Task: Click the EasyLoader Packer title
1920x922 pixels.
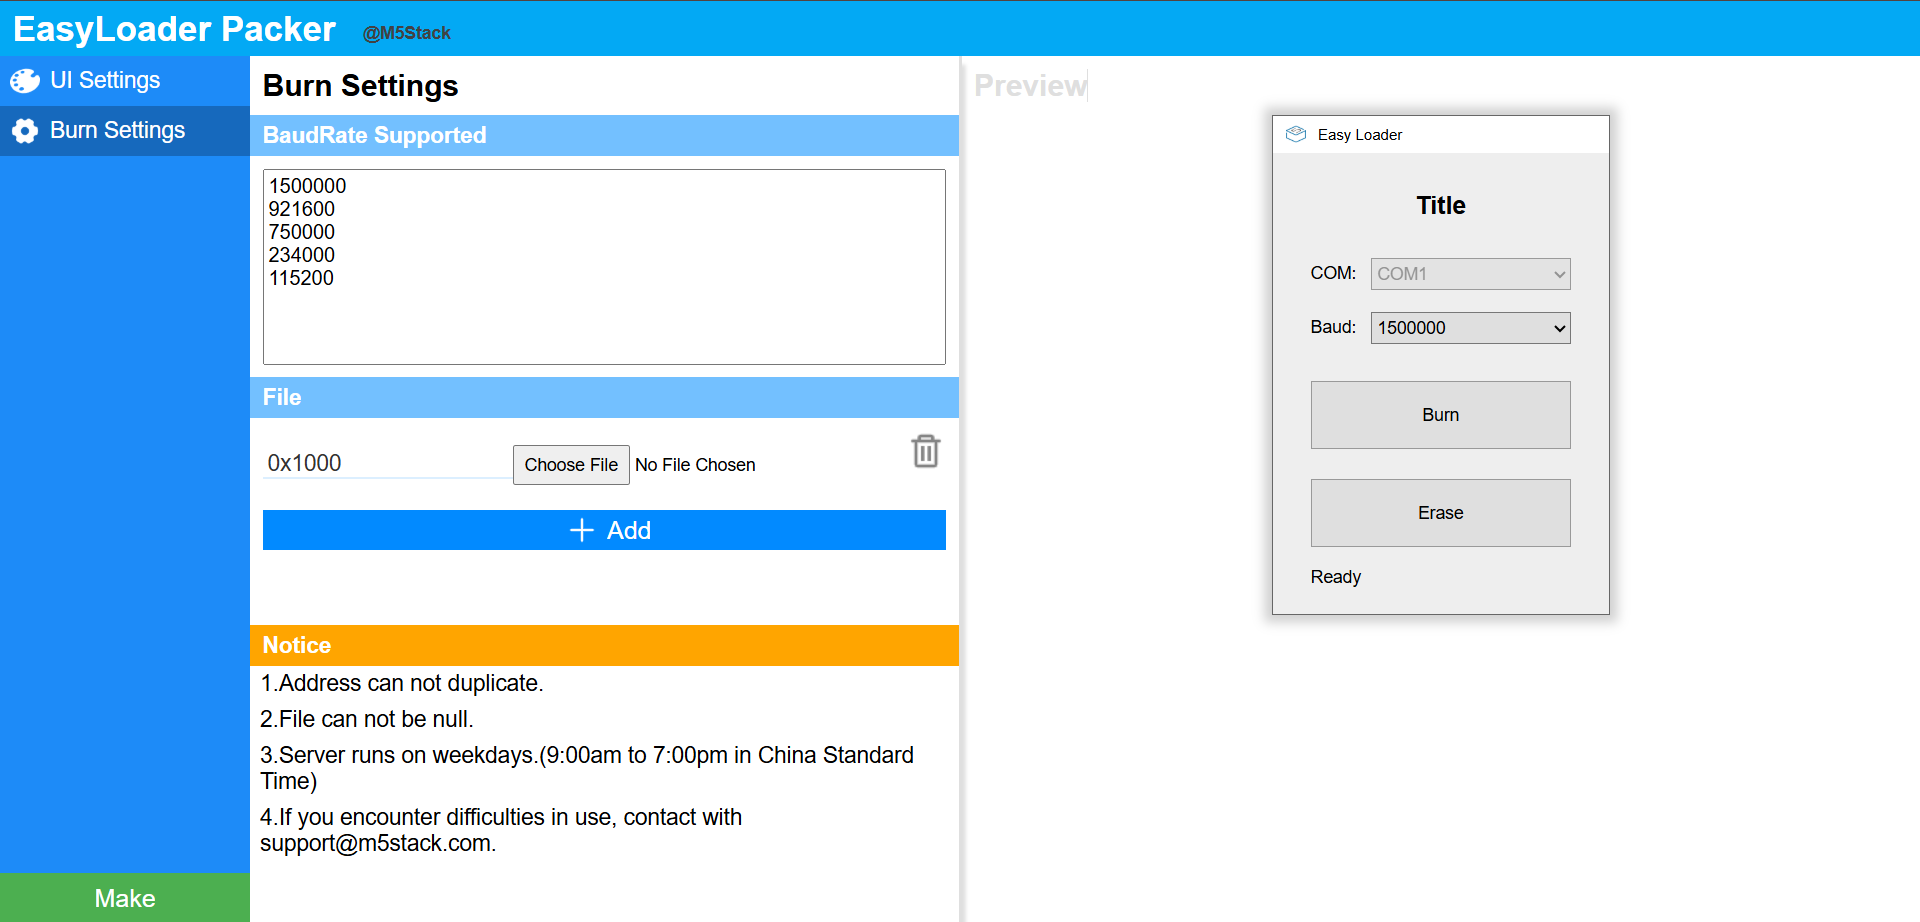Action: [174, 29]
